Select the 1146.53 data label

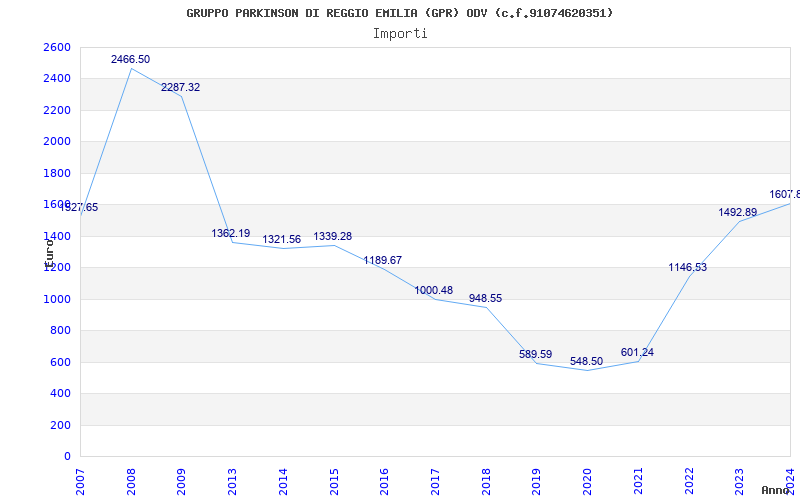coord(688,267)
